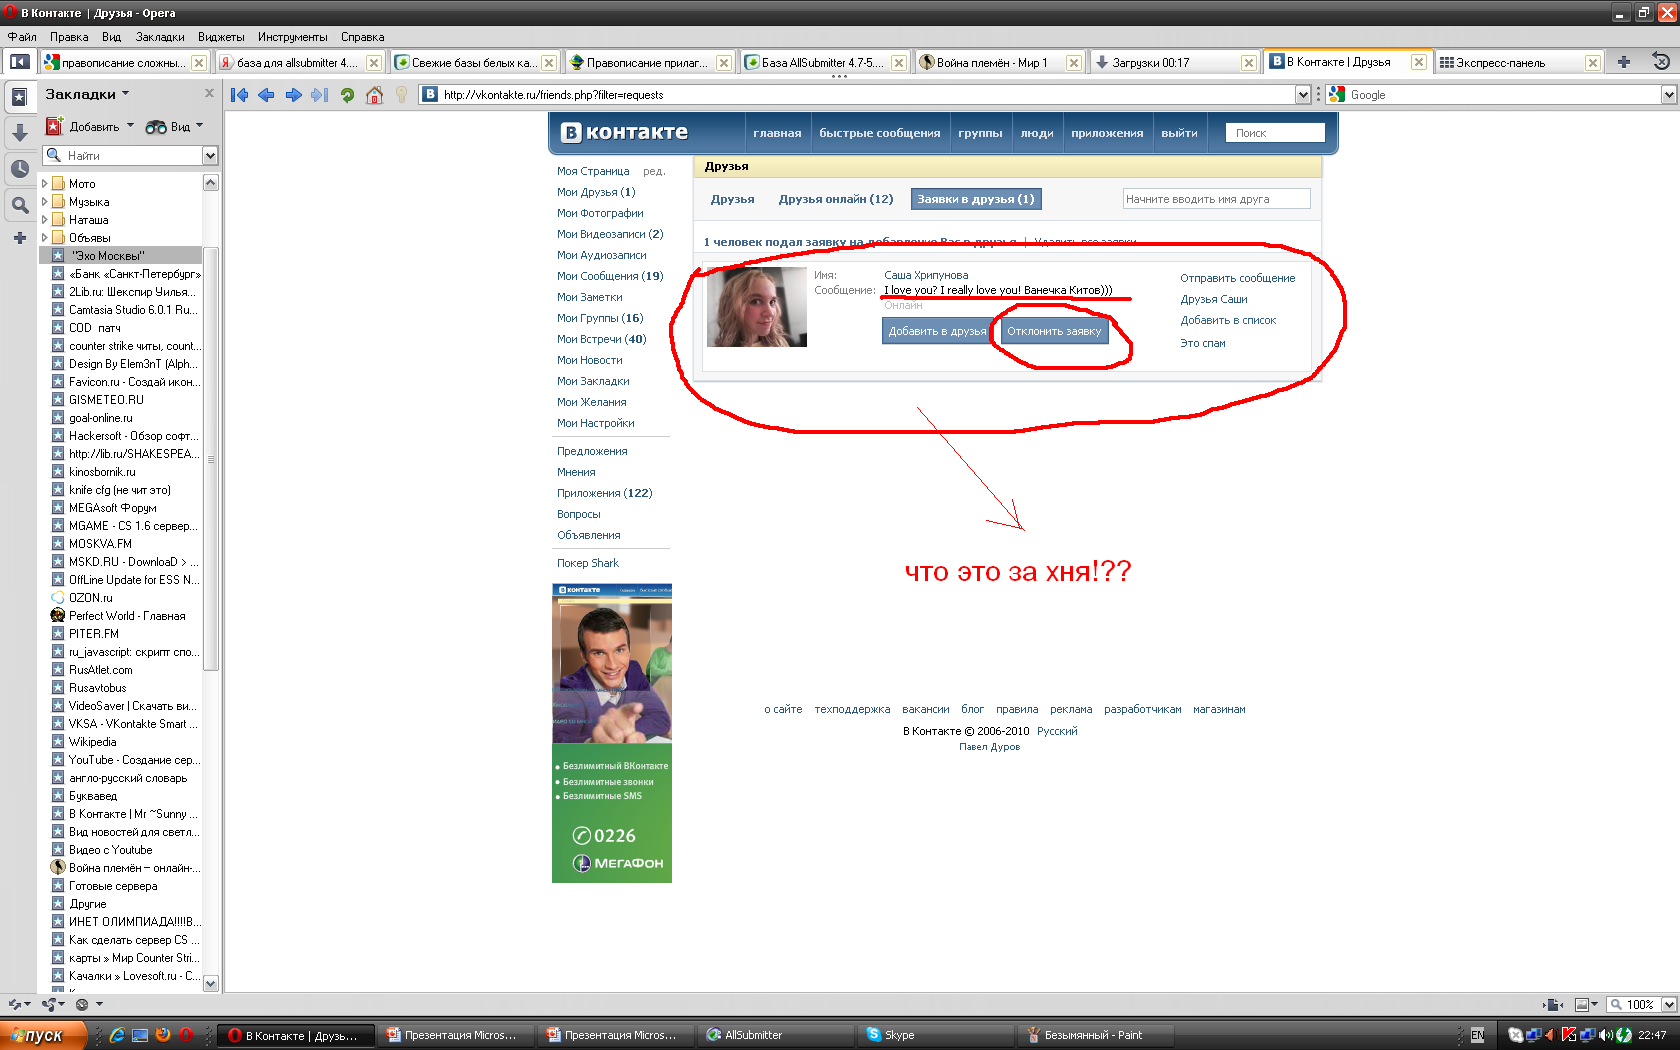1680x1050 pixels.
Task: Open the Google search engine dropdown
Action: coord(1668,95)
